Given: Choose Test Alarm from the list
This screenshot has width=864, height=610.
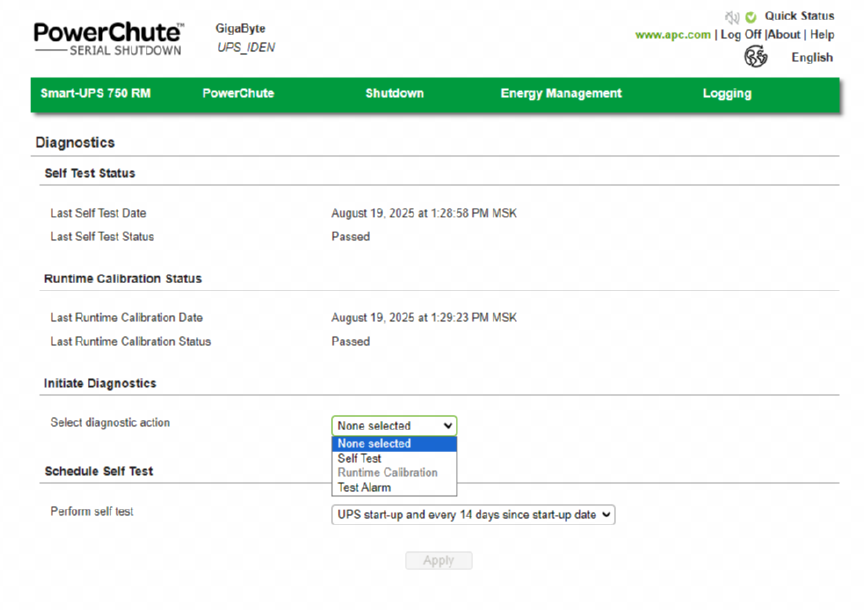Looking at the screenshot, I should click(394, 488).
